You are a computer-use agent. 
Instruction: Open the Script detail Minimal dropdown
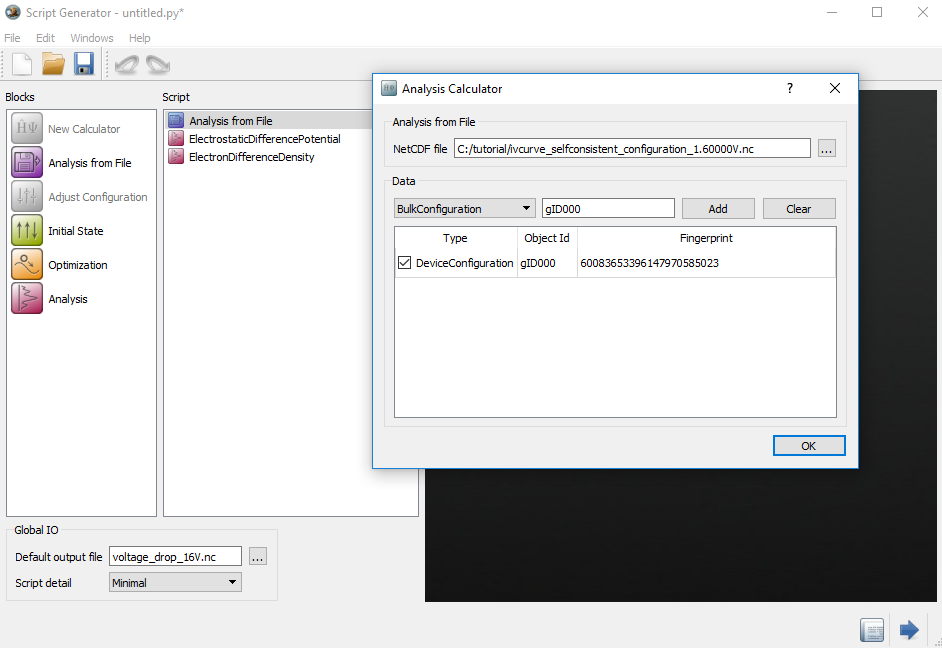175,582
